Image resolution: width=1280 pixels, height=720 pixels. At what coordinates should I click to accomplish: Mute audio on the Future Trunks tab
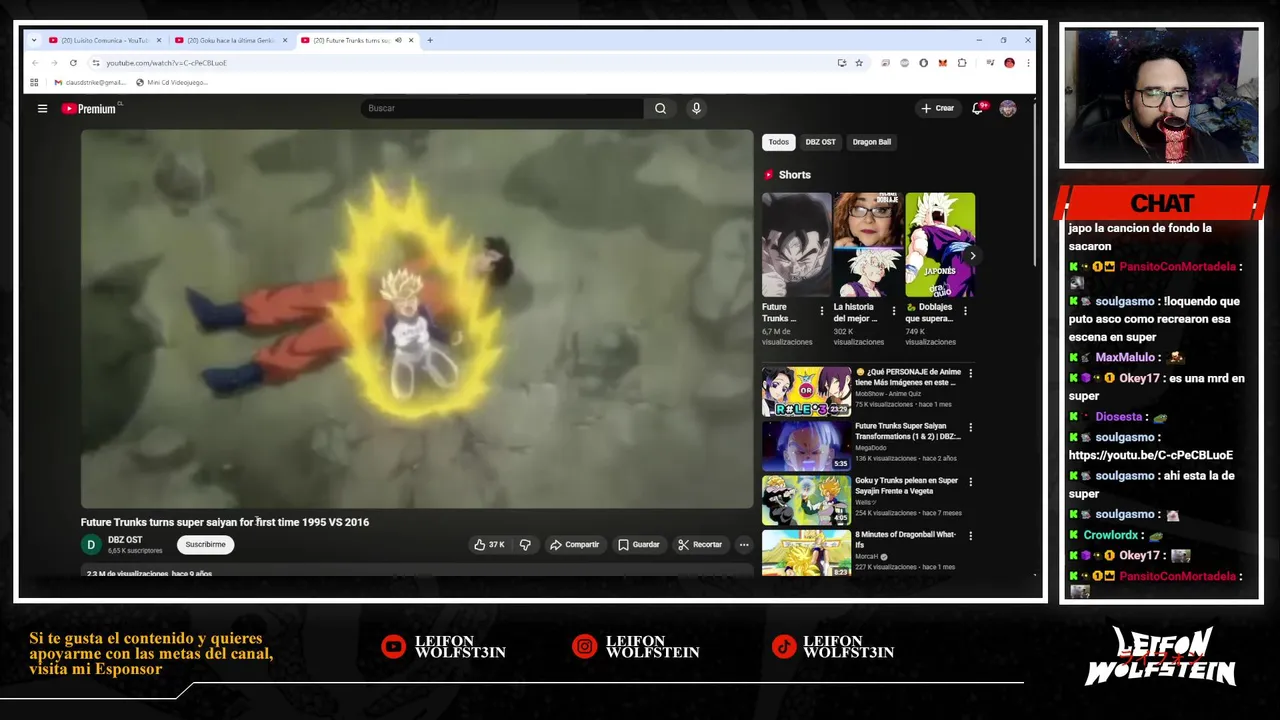click(x=398, y=40)
